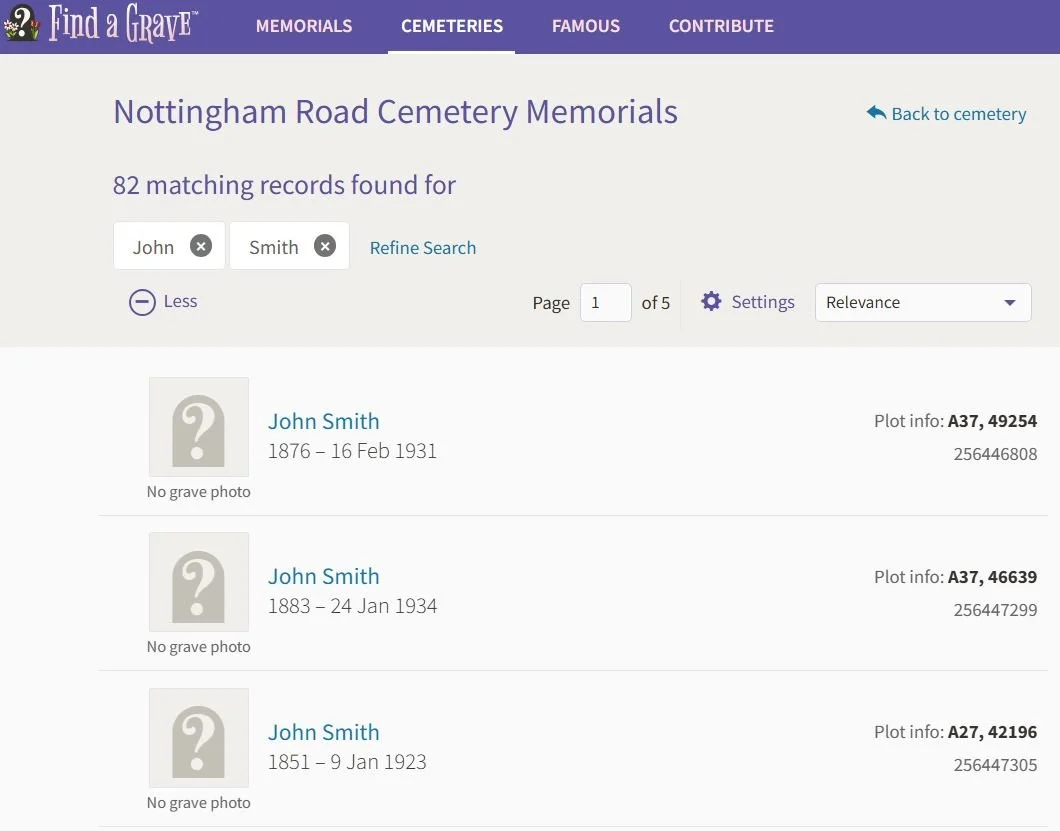Click the Settings label
1060x831 pixels.
(763, 302)
